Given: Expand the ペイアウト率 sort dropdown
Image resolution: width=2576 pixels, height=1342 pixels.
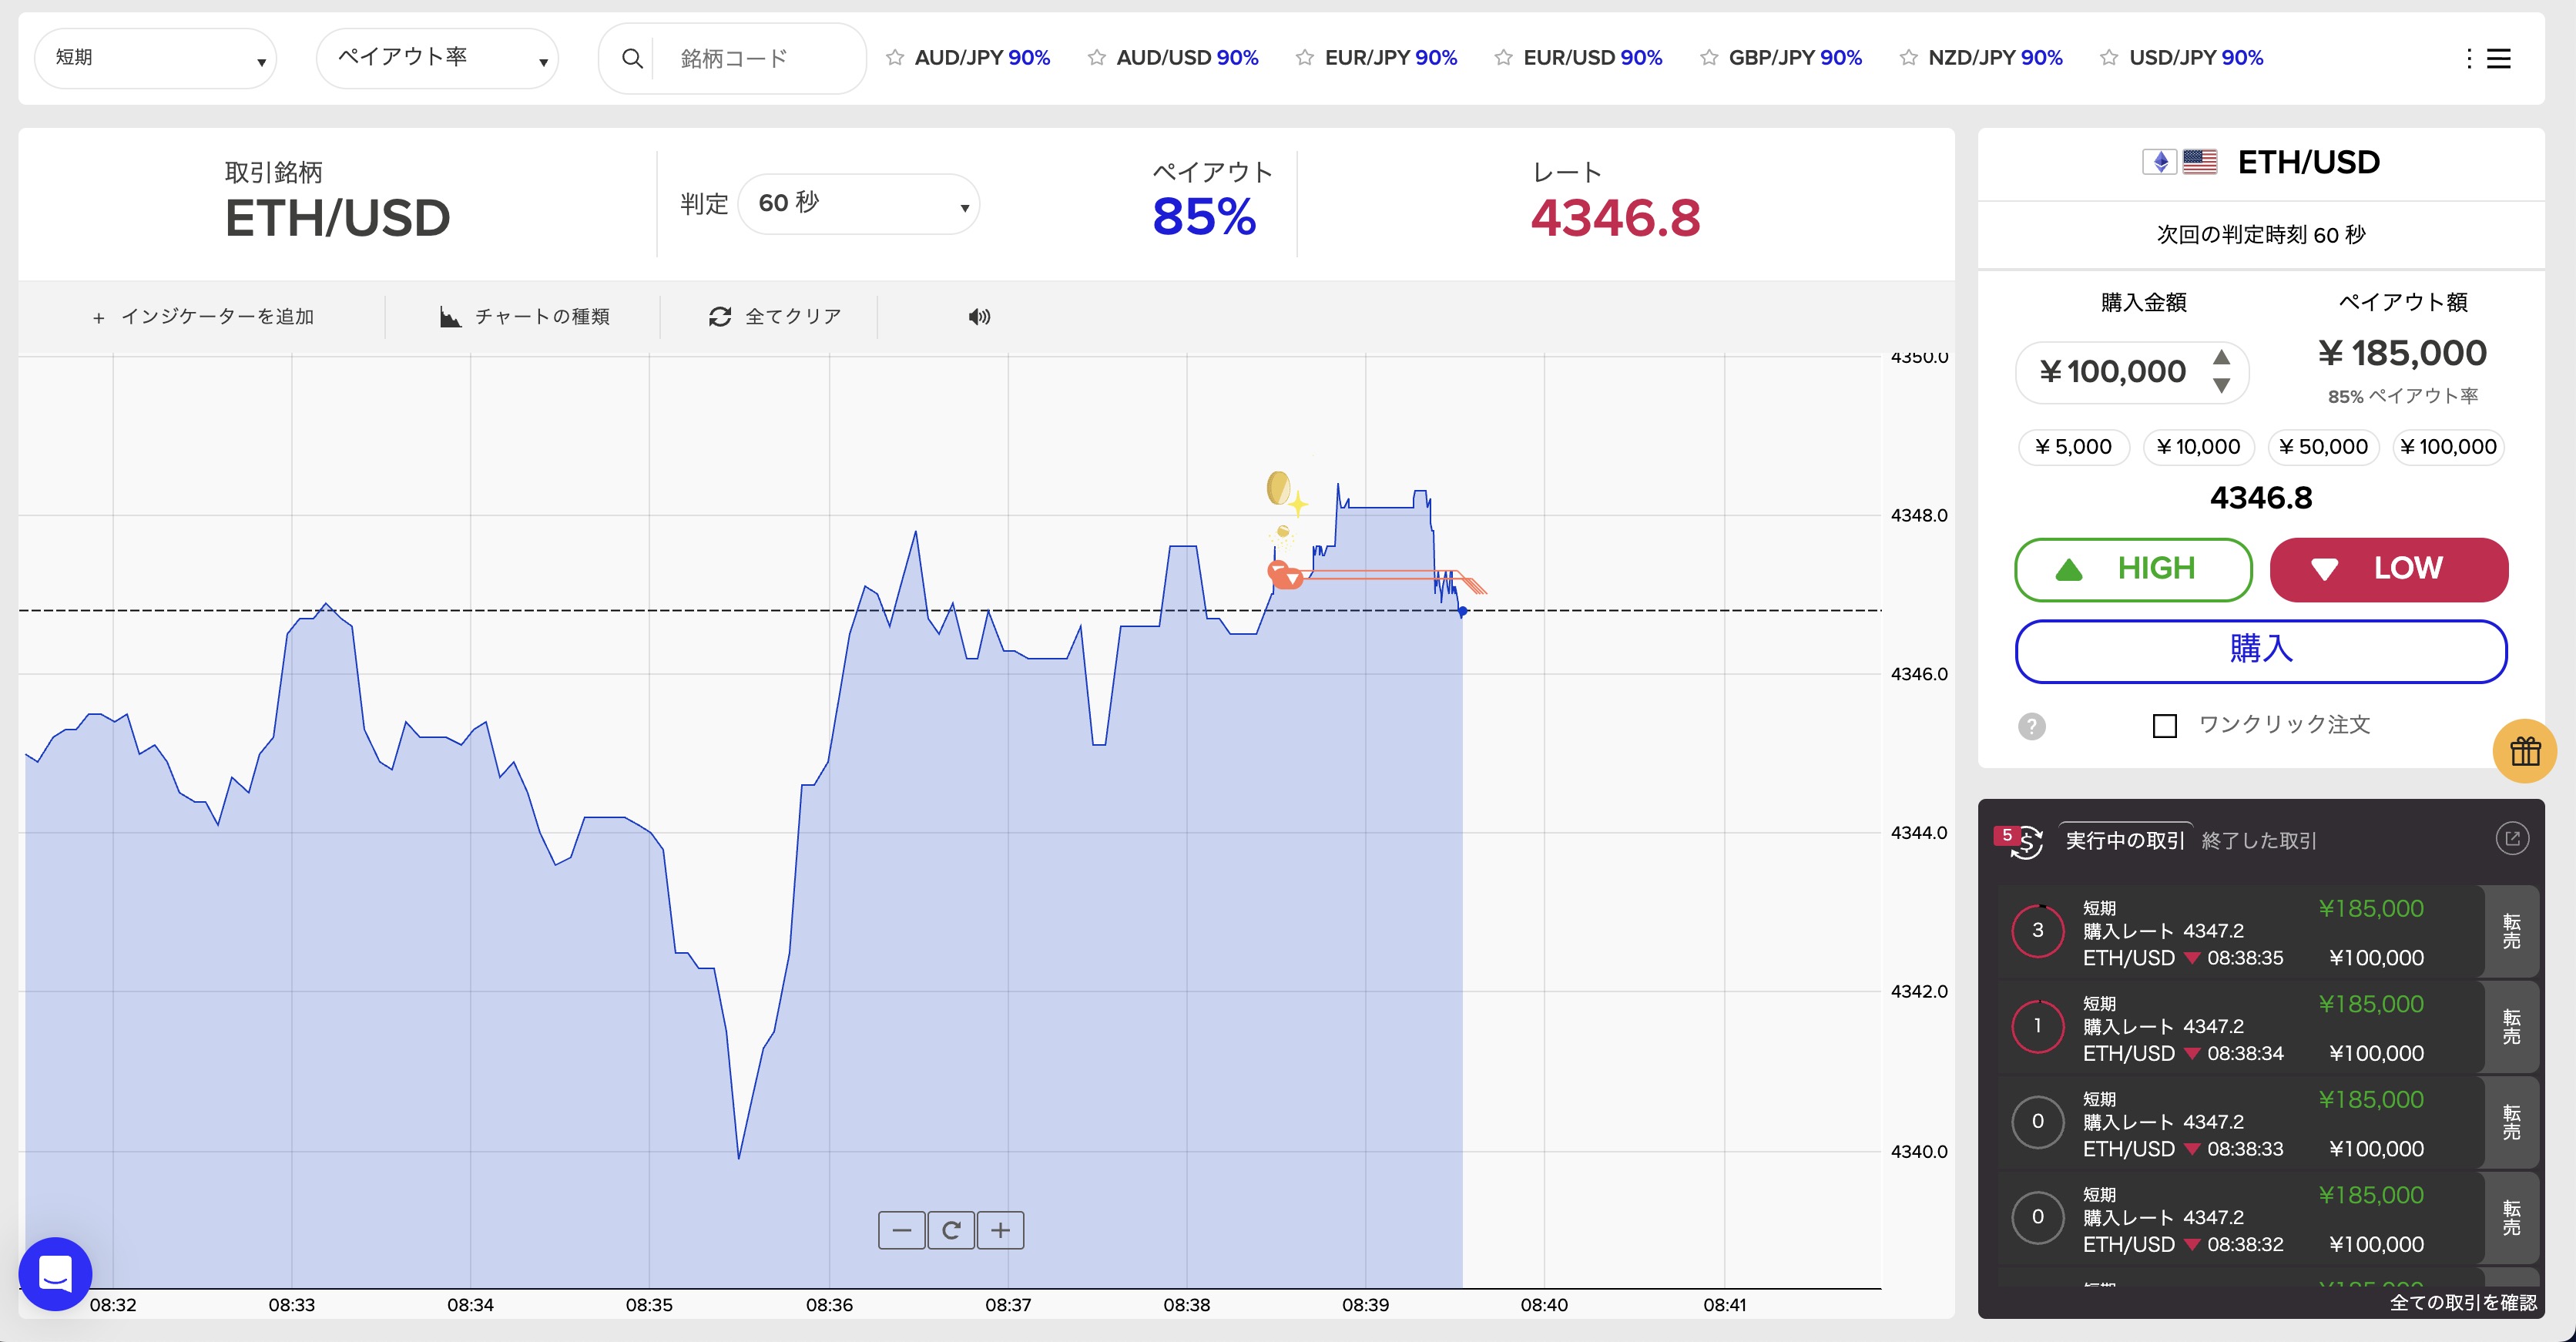Looking at the screenshot, I should [x=437, y=58].
